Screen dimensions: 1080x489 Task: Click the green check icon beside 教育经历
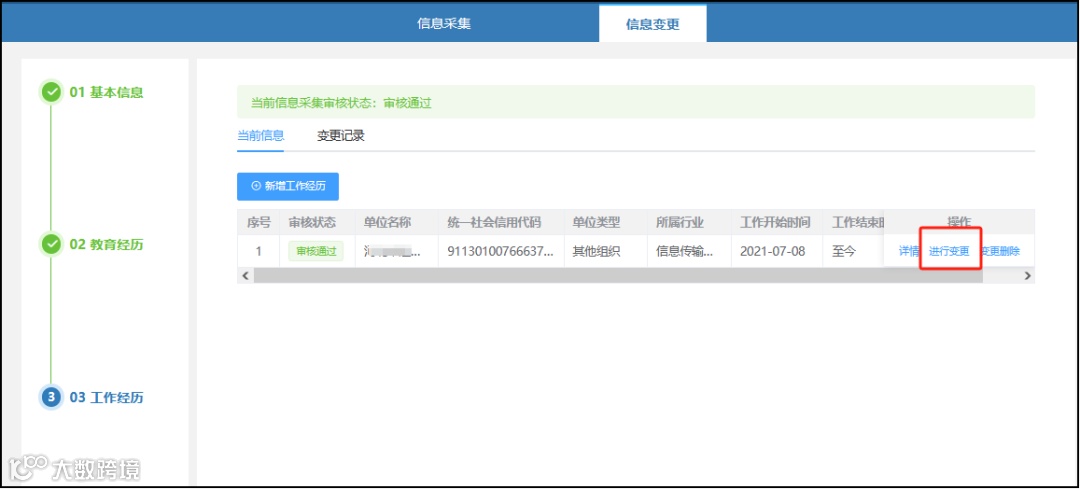(51, 244)
